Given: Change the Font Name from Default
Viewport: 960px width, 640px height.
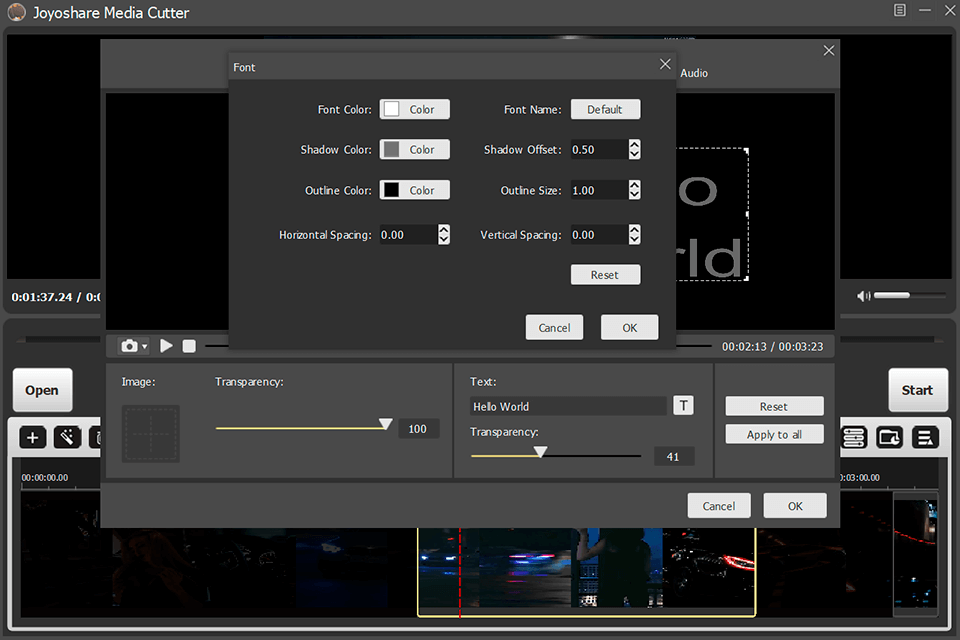Looking at the screenshot, I should (x=605, y=109).
